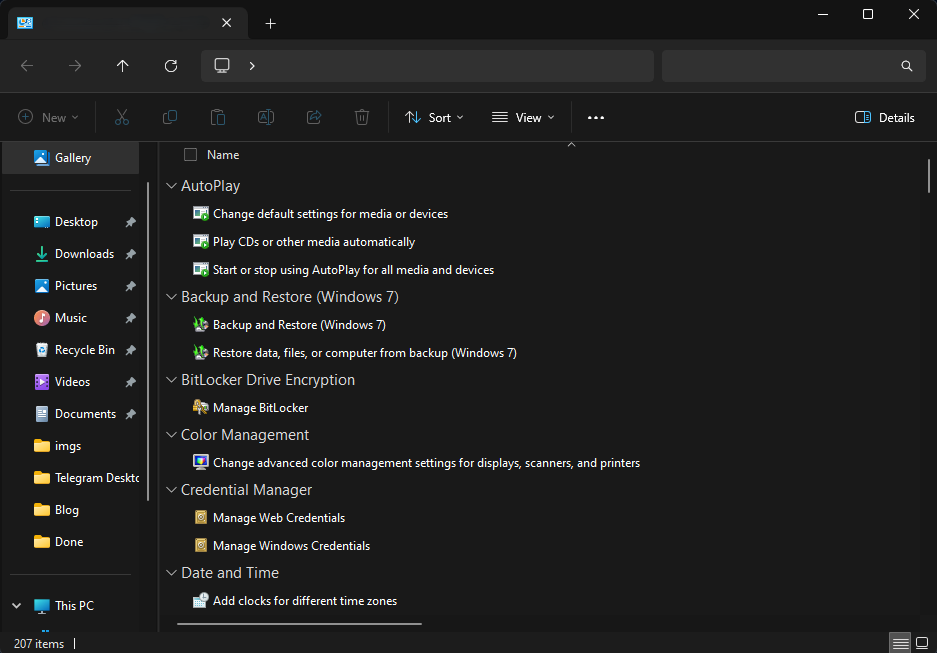Open Pictures in the sidebar
The height and width of the screenshot is (653, 937).
(76, 286)
